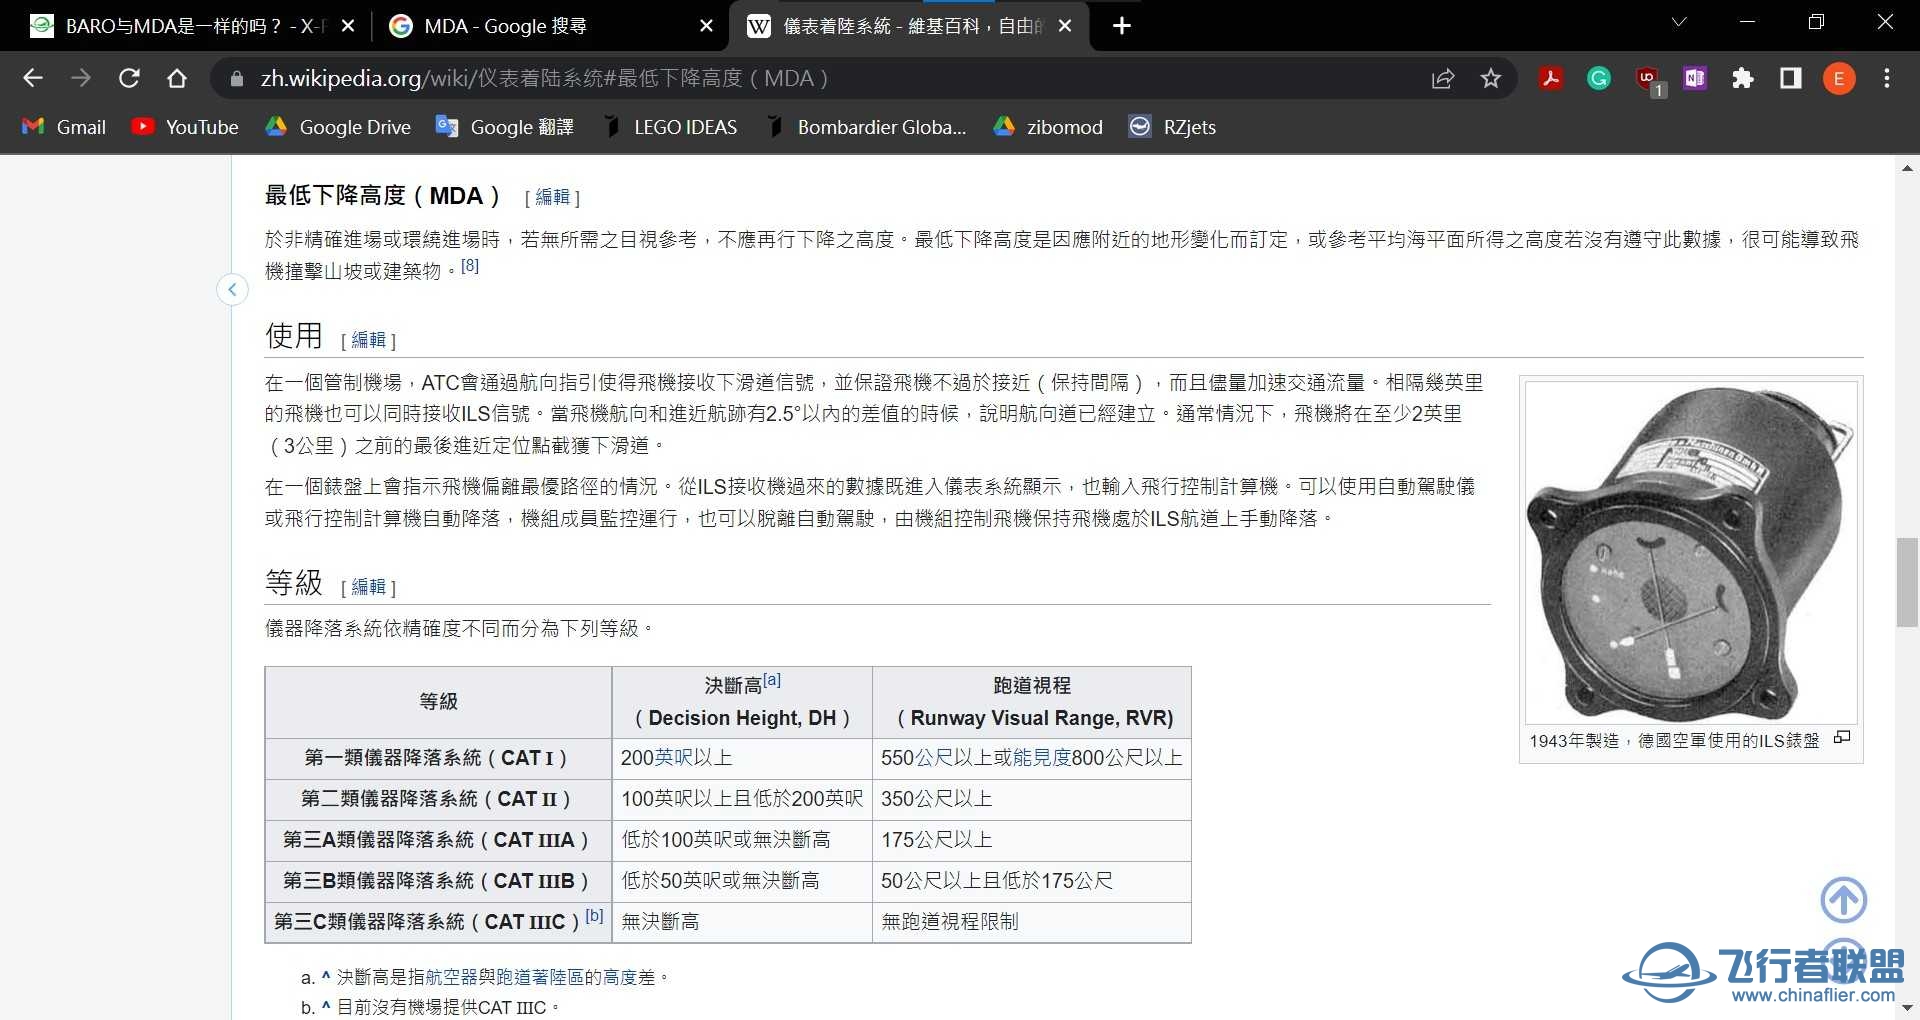This screenshot has height=1020, width=1920.
Task: Click the browser forward arrow
Action: (x=81, y=78)
